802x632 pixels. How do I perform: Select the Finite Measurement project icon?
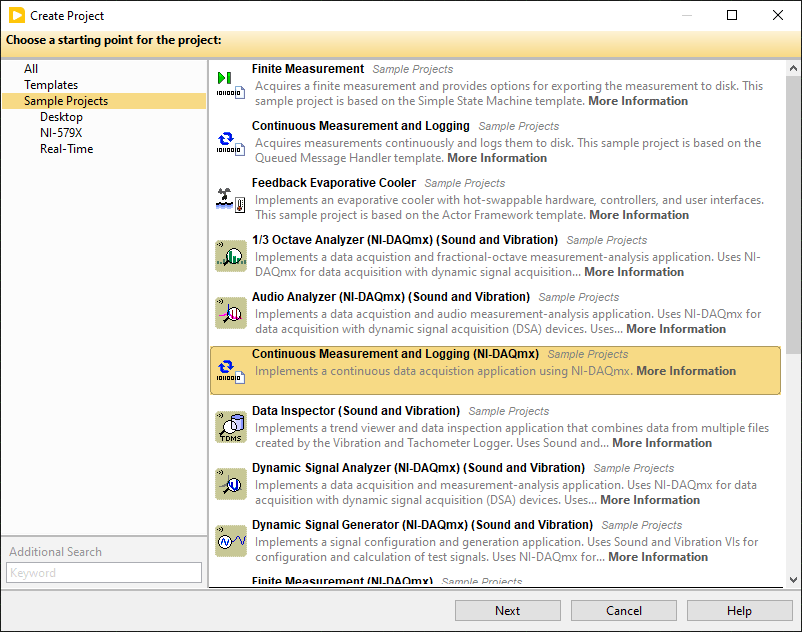pyautogui.click(x=230, y=83)
